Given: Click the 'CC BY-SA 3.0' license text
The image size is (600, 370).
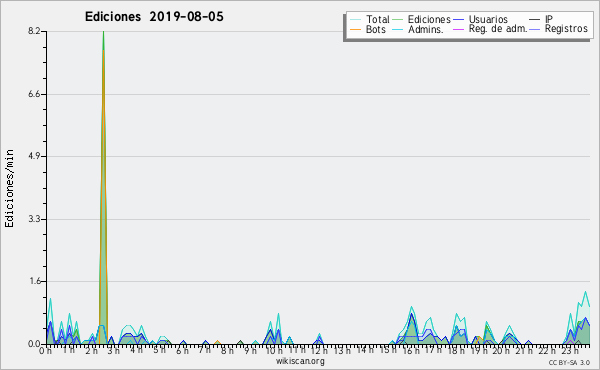Looking at the screenshot, I should tap(569, 362).
